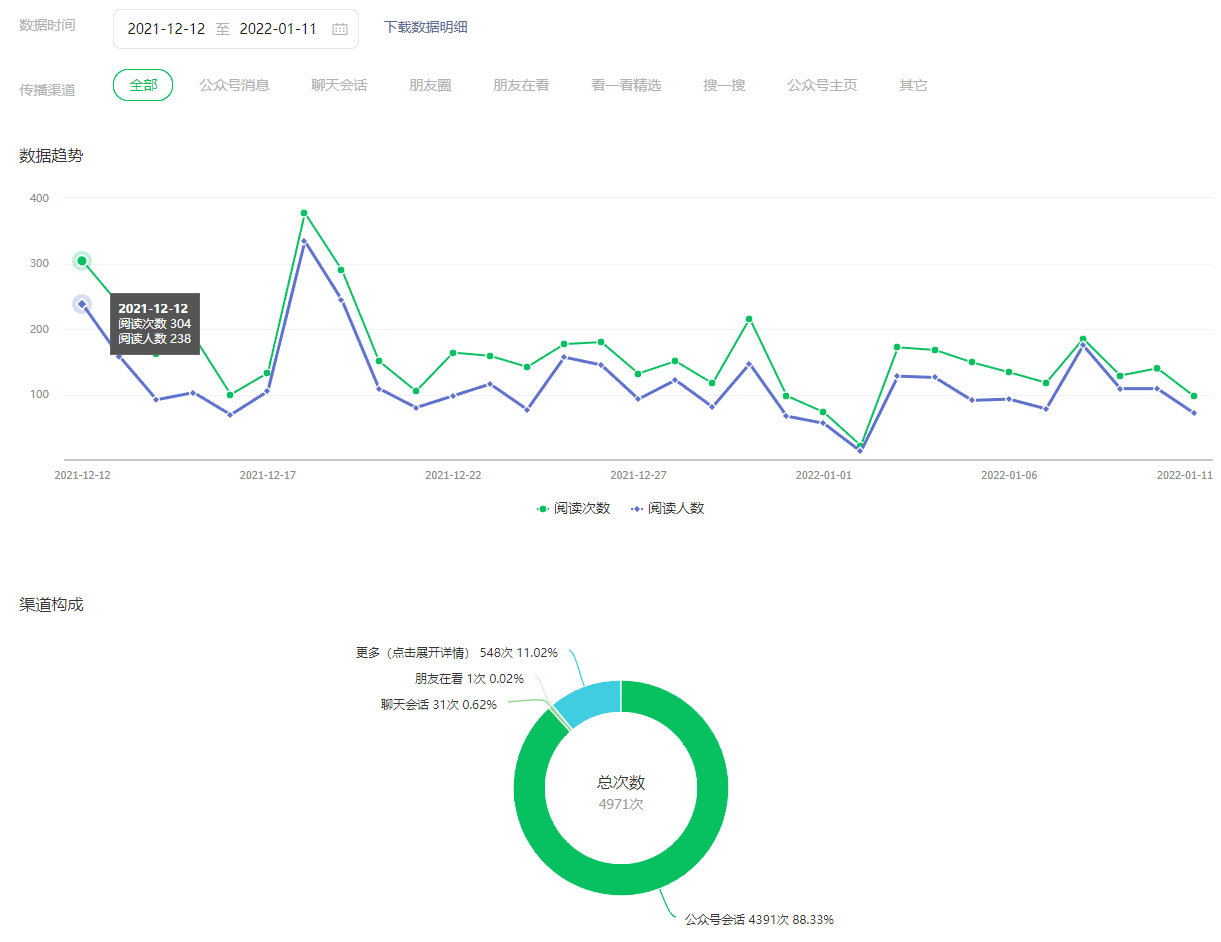Viewport: 1221px width, 942px height.
Task: Select 搜一搜 channel filter
Action: (x=724, y=85)
